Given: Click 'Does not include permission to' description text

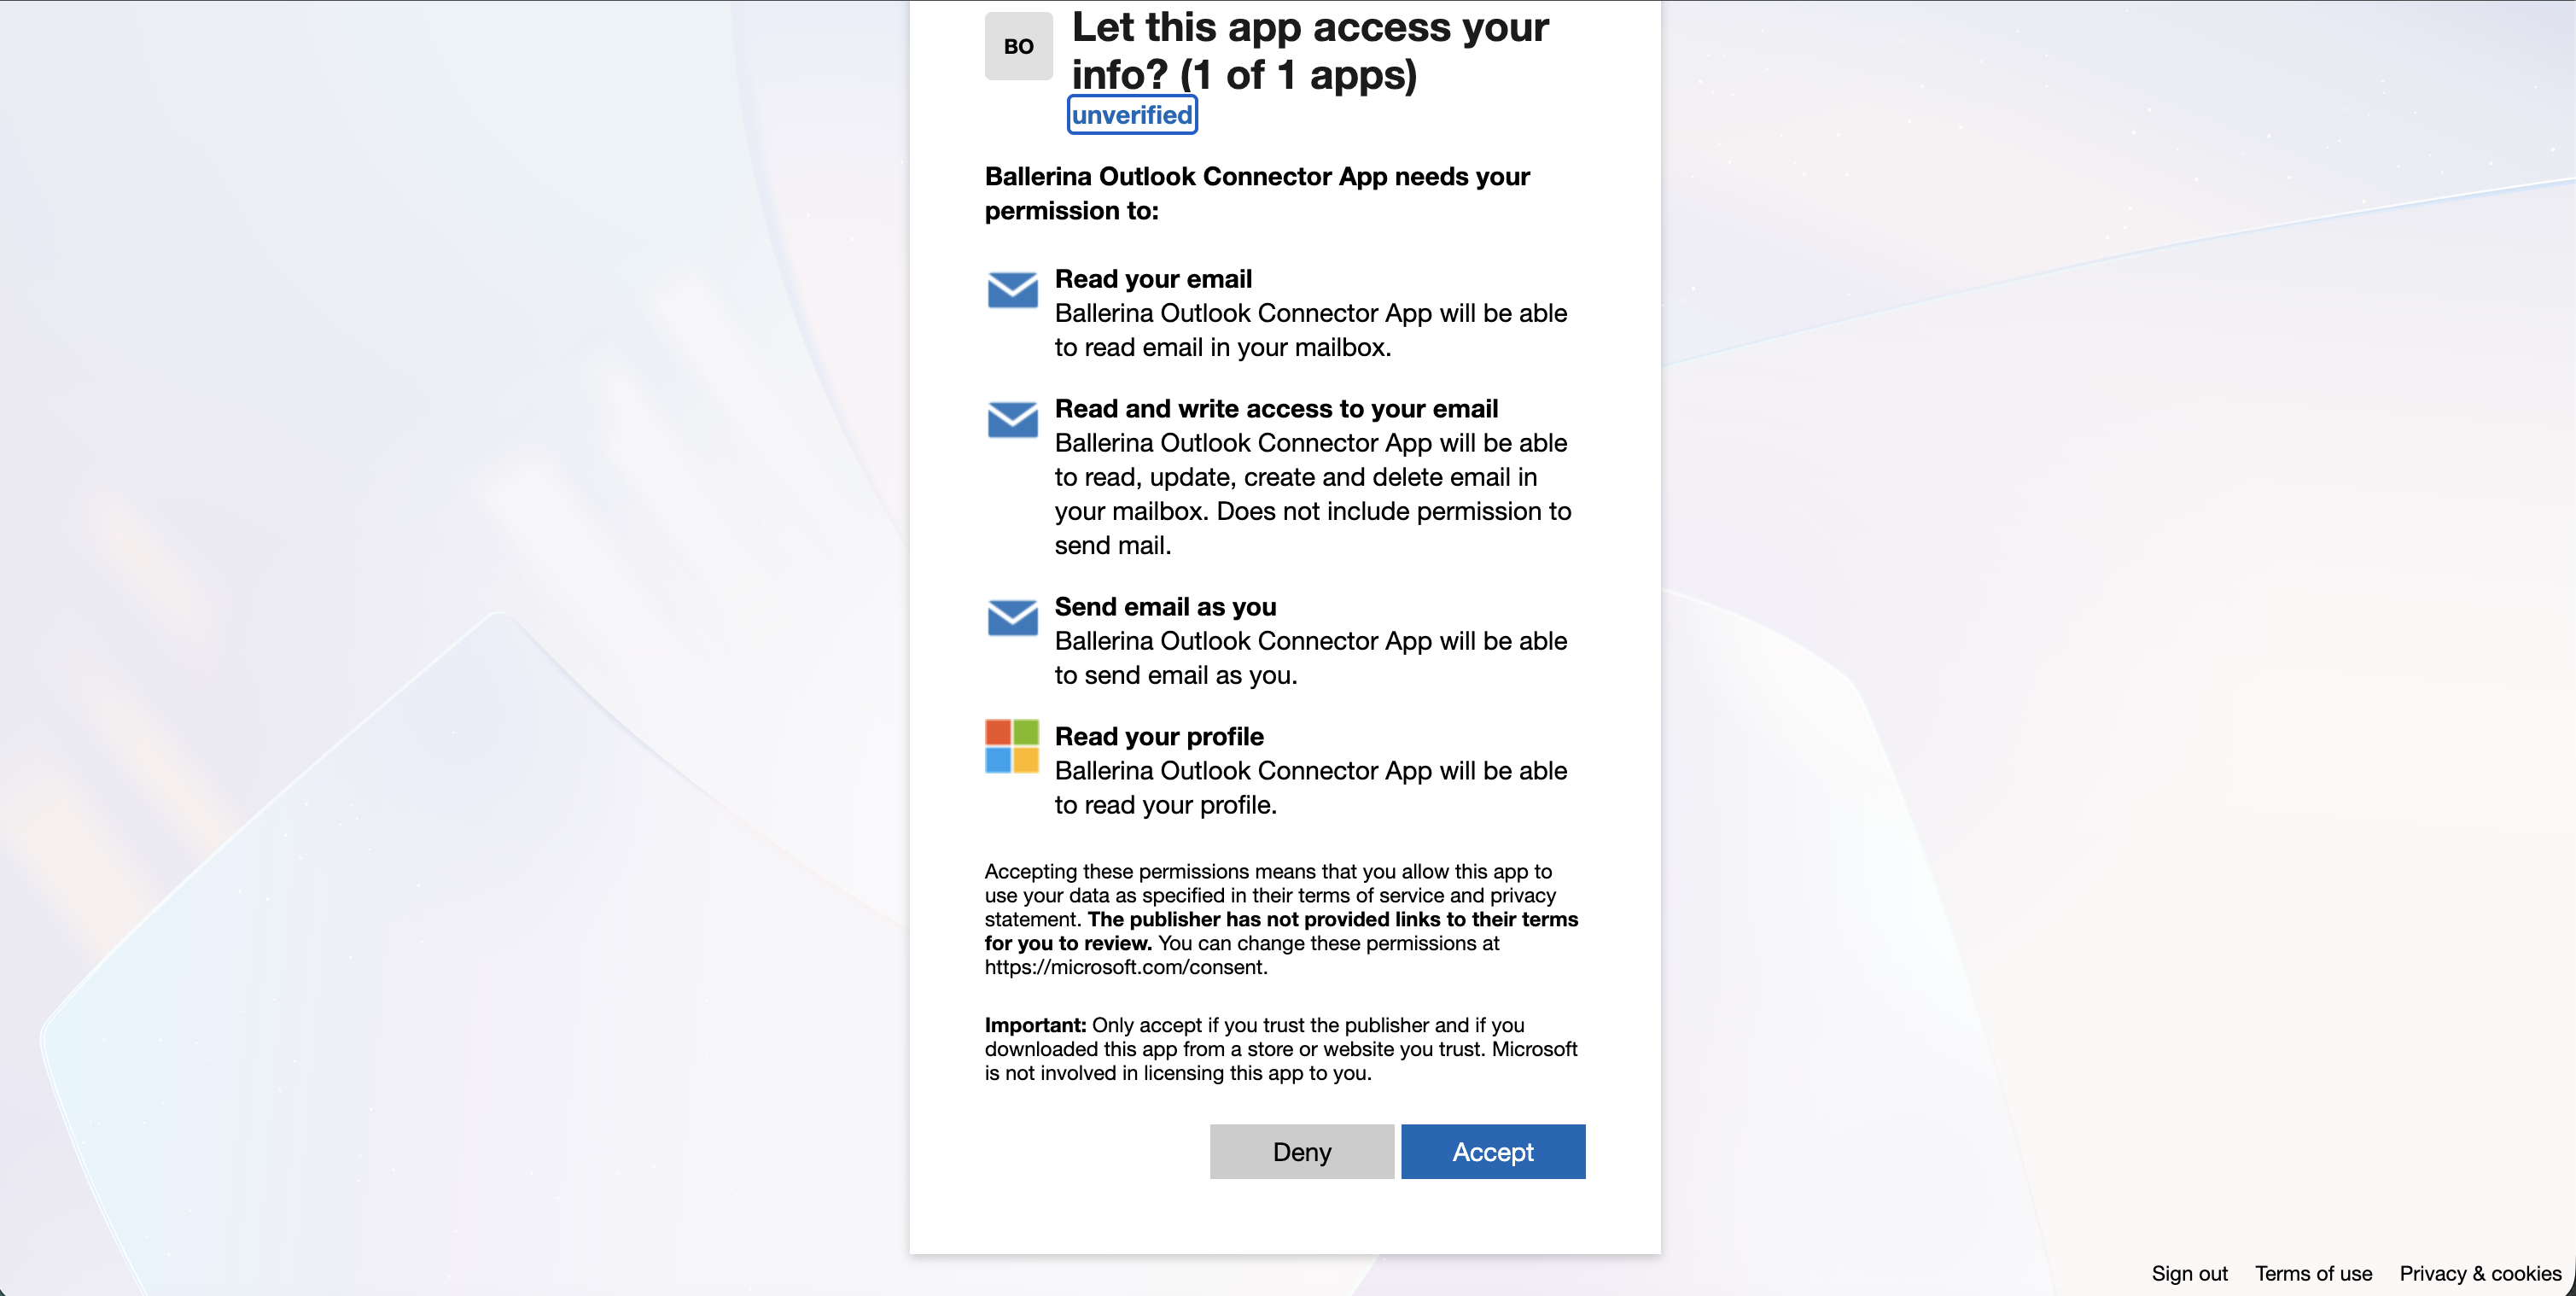Looking at the screenshot, I should (x=1394, y=511).
